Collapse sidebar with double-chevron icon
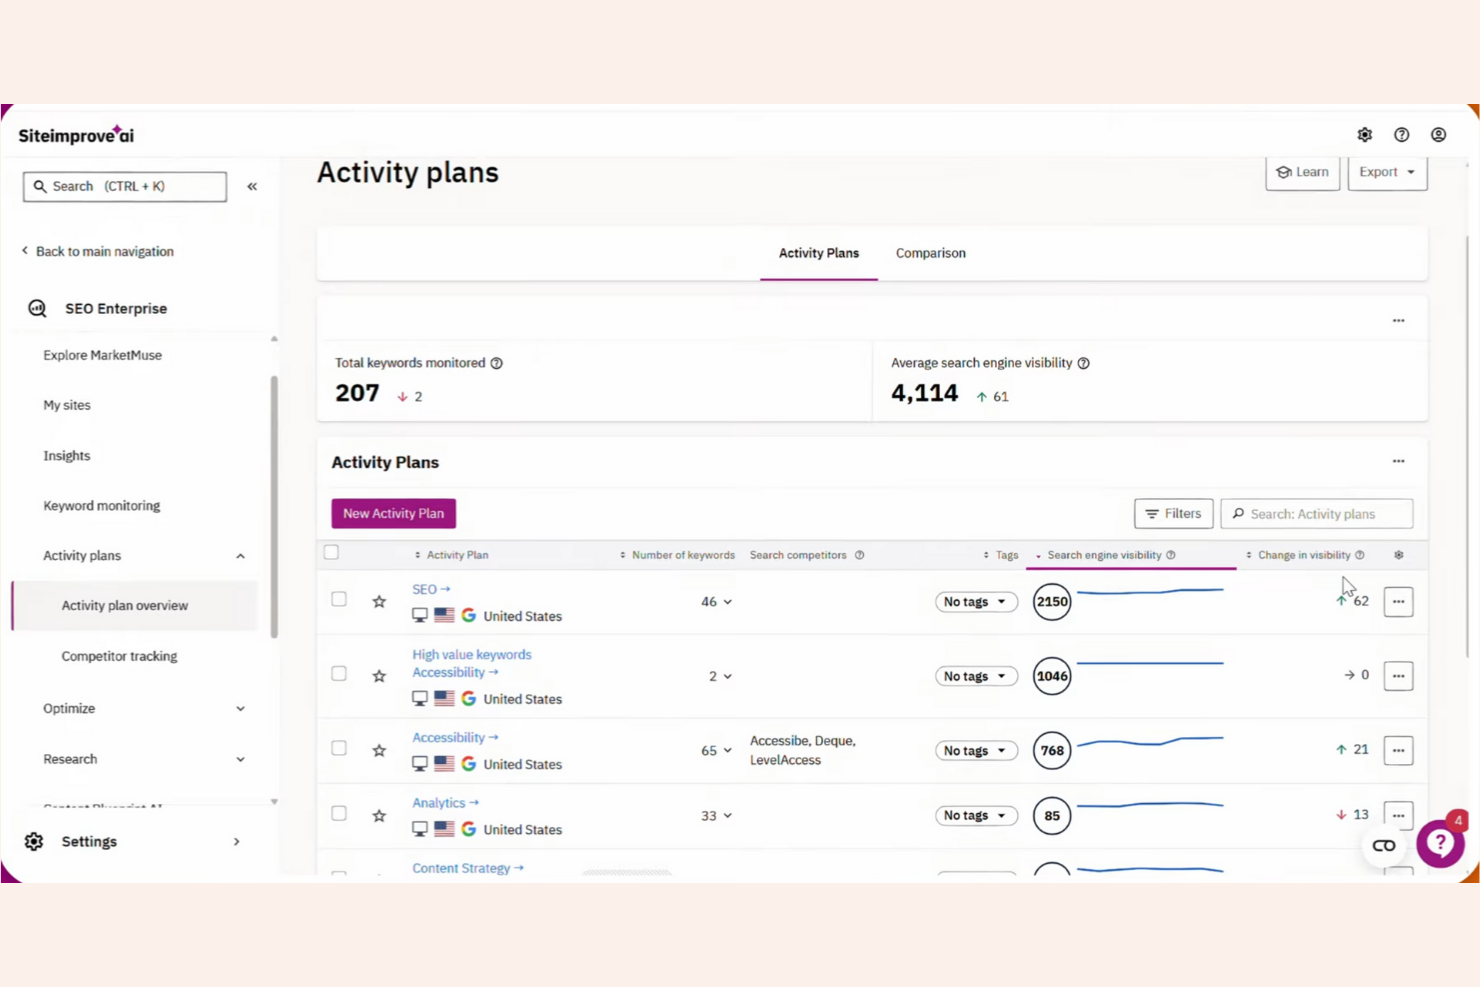Image resolution: width=1480 pixels, height=987 pixels. (x=252, y=186)
